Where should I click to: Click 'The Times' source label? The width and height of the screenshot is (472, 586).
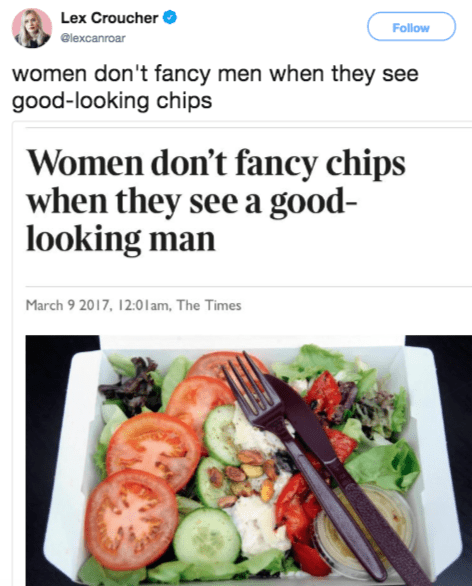click(209, 305)
